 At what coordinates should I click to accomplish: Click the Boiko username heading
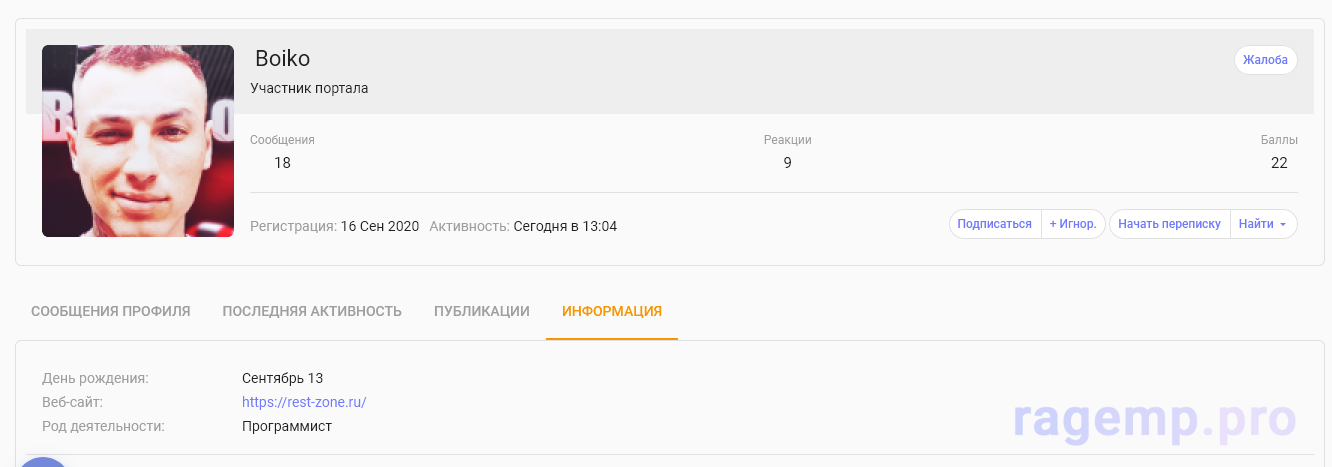point(283,58)
